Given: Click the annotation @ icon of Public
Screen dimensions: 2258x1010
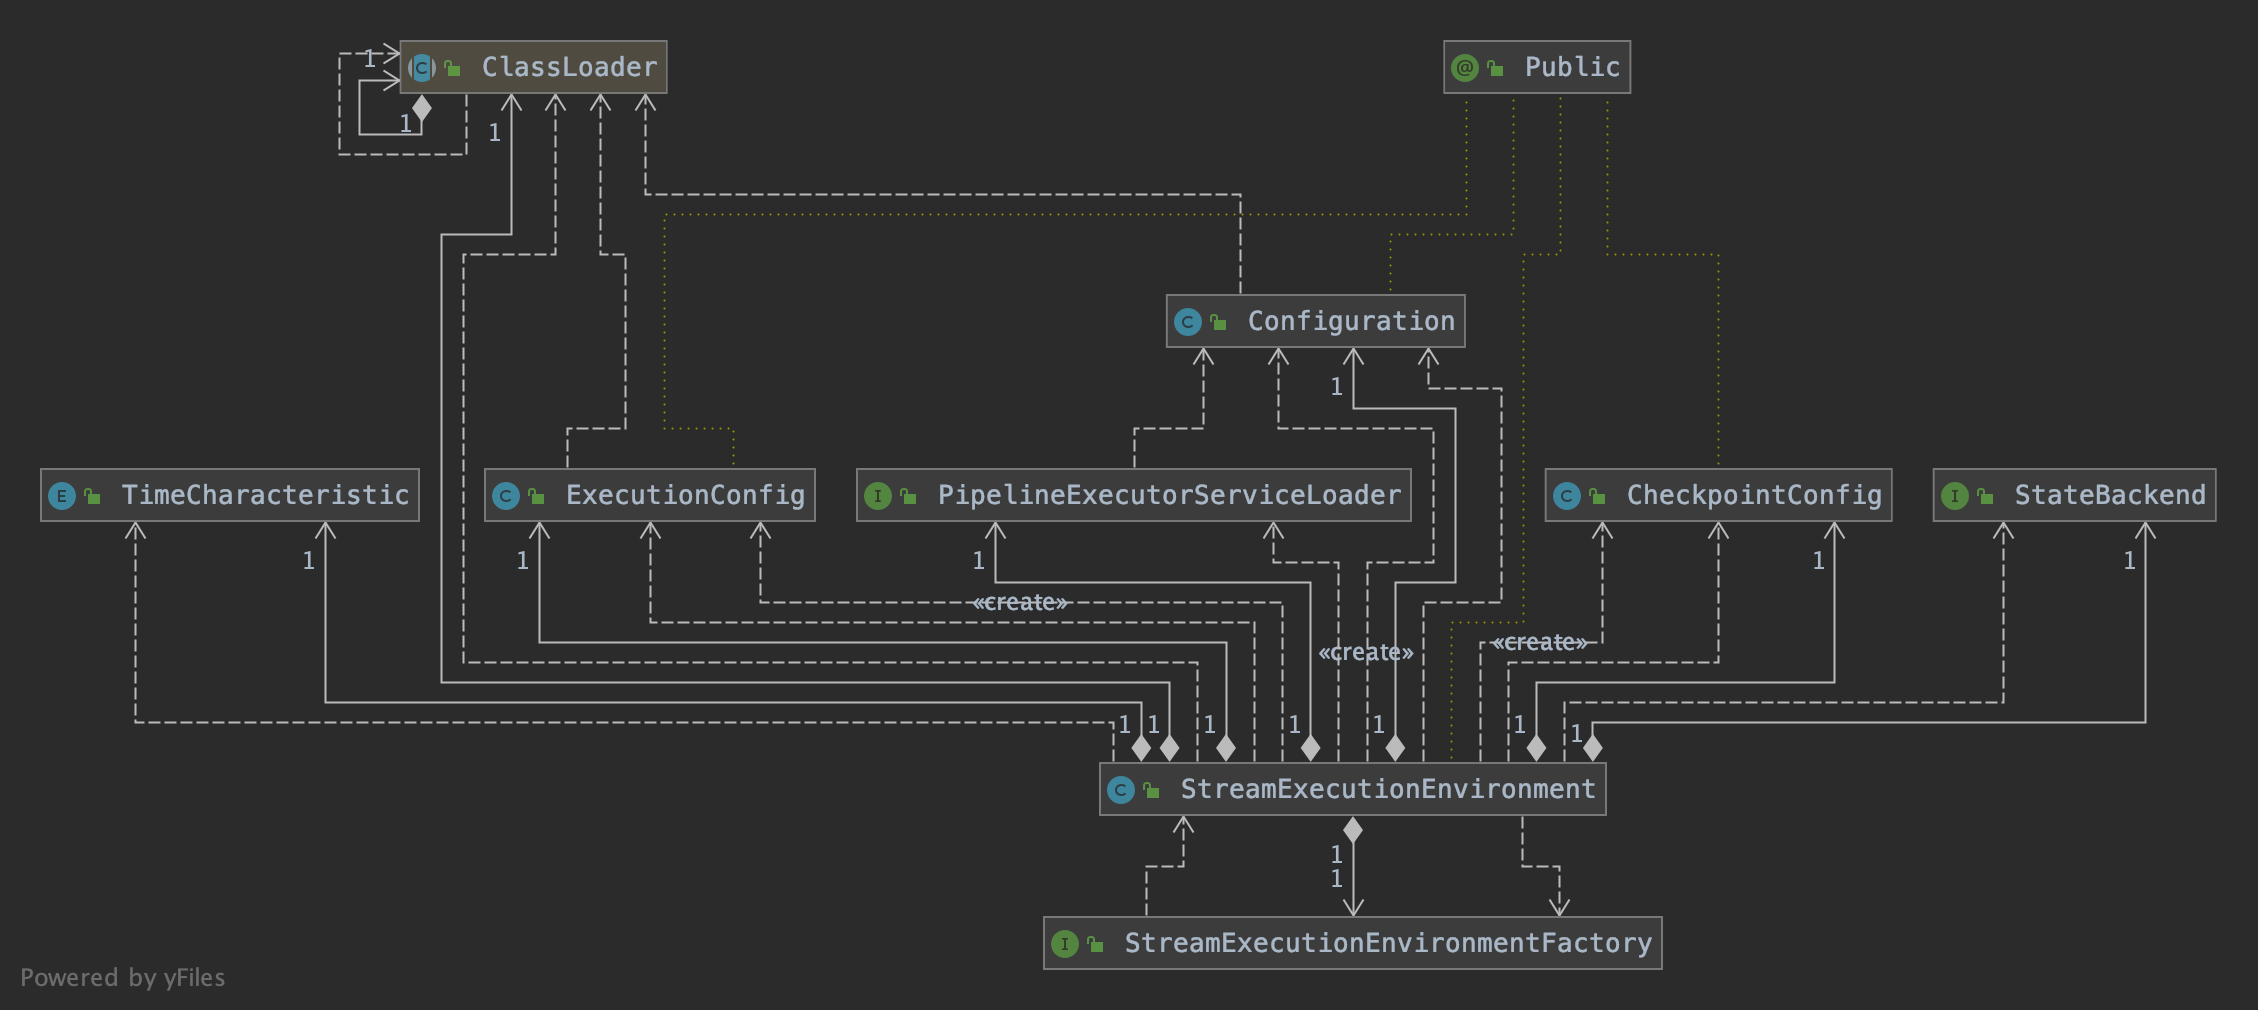Looking at the screenshot, I should coord(1465,68).
